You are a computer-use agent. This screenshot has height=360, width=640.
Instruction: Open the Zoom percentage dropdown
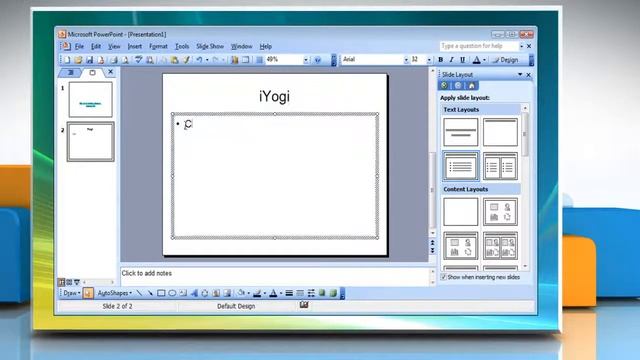click(x=306, y=60)
